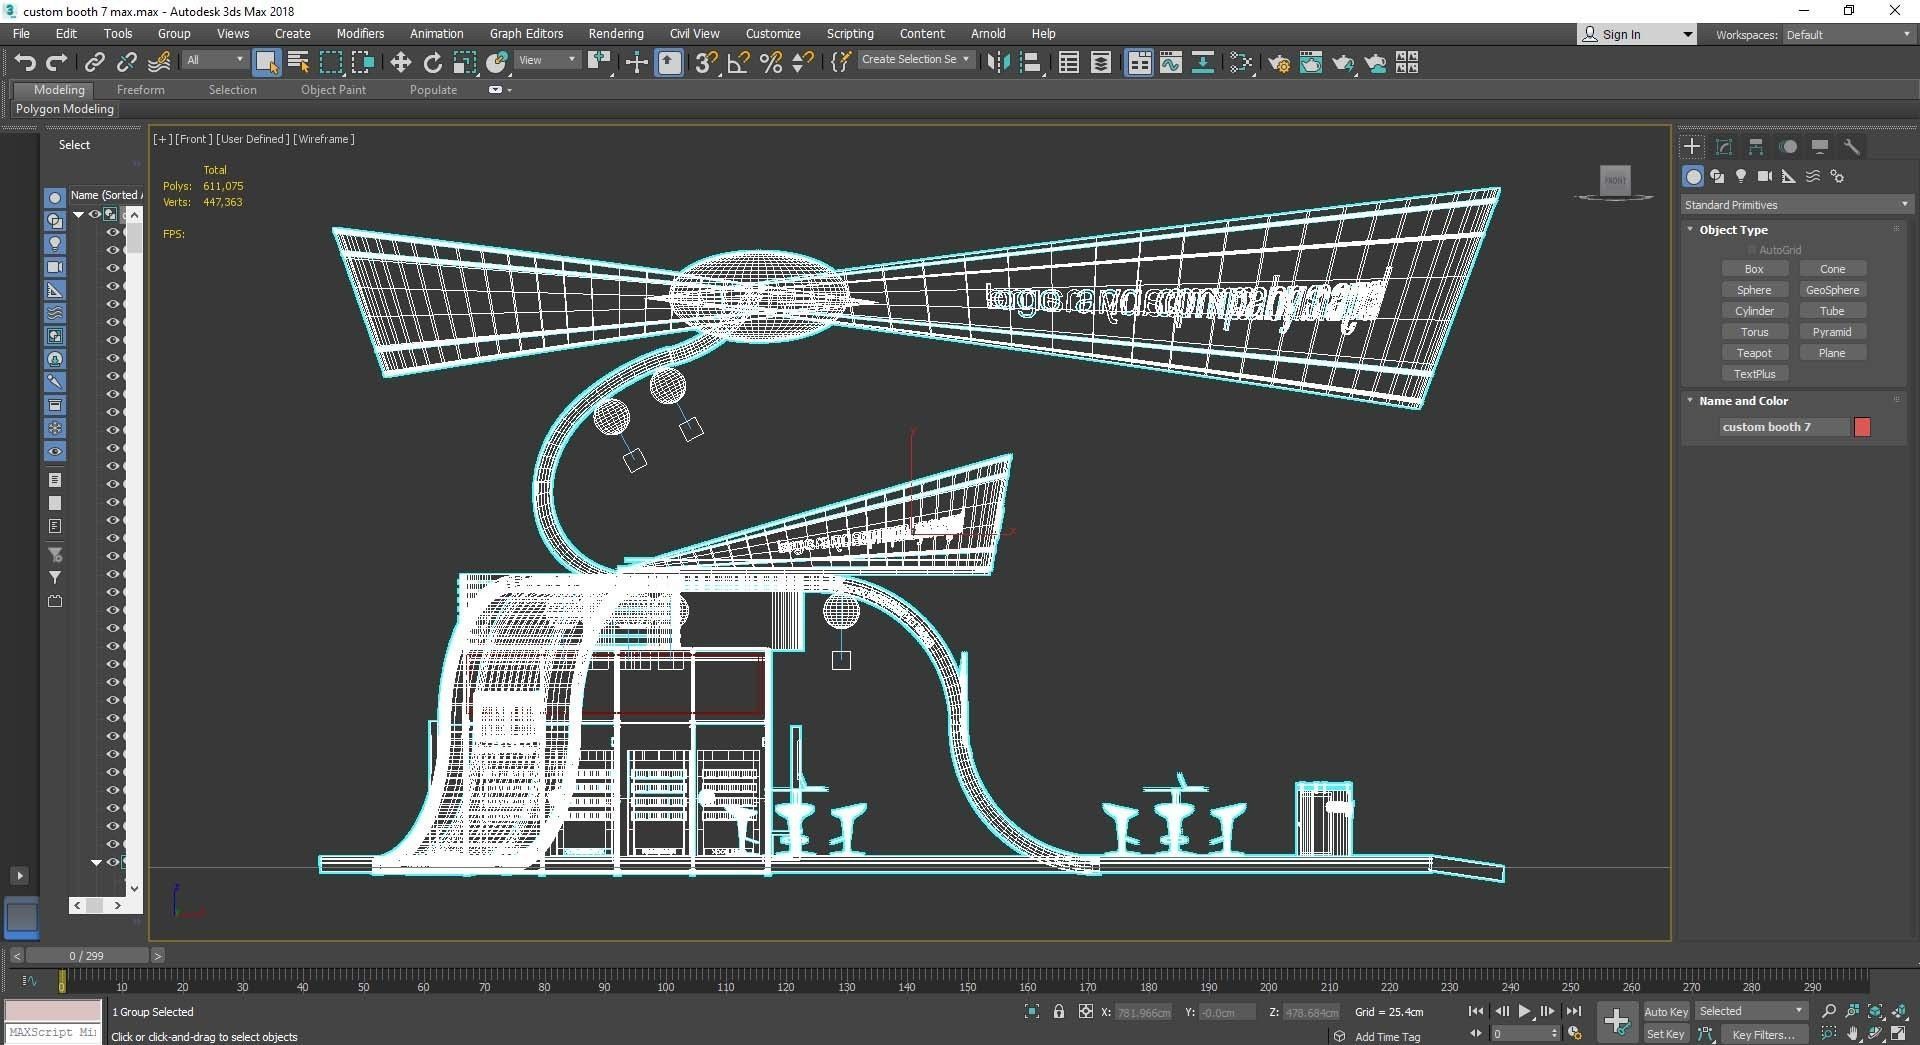
Task: Choose the Select and Uniform Scale tool
Action: (464, 63)
